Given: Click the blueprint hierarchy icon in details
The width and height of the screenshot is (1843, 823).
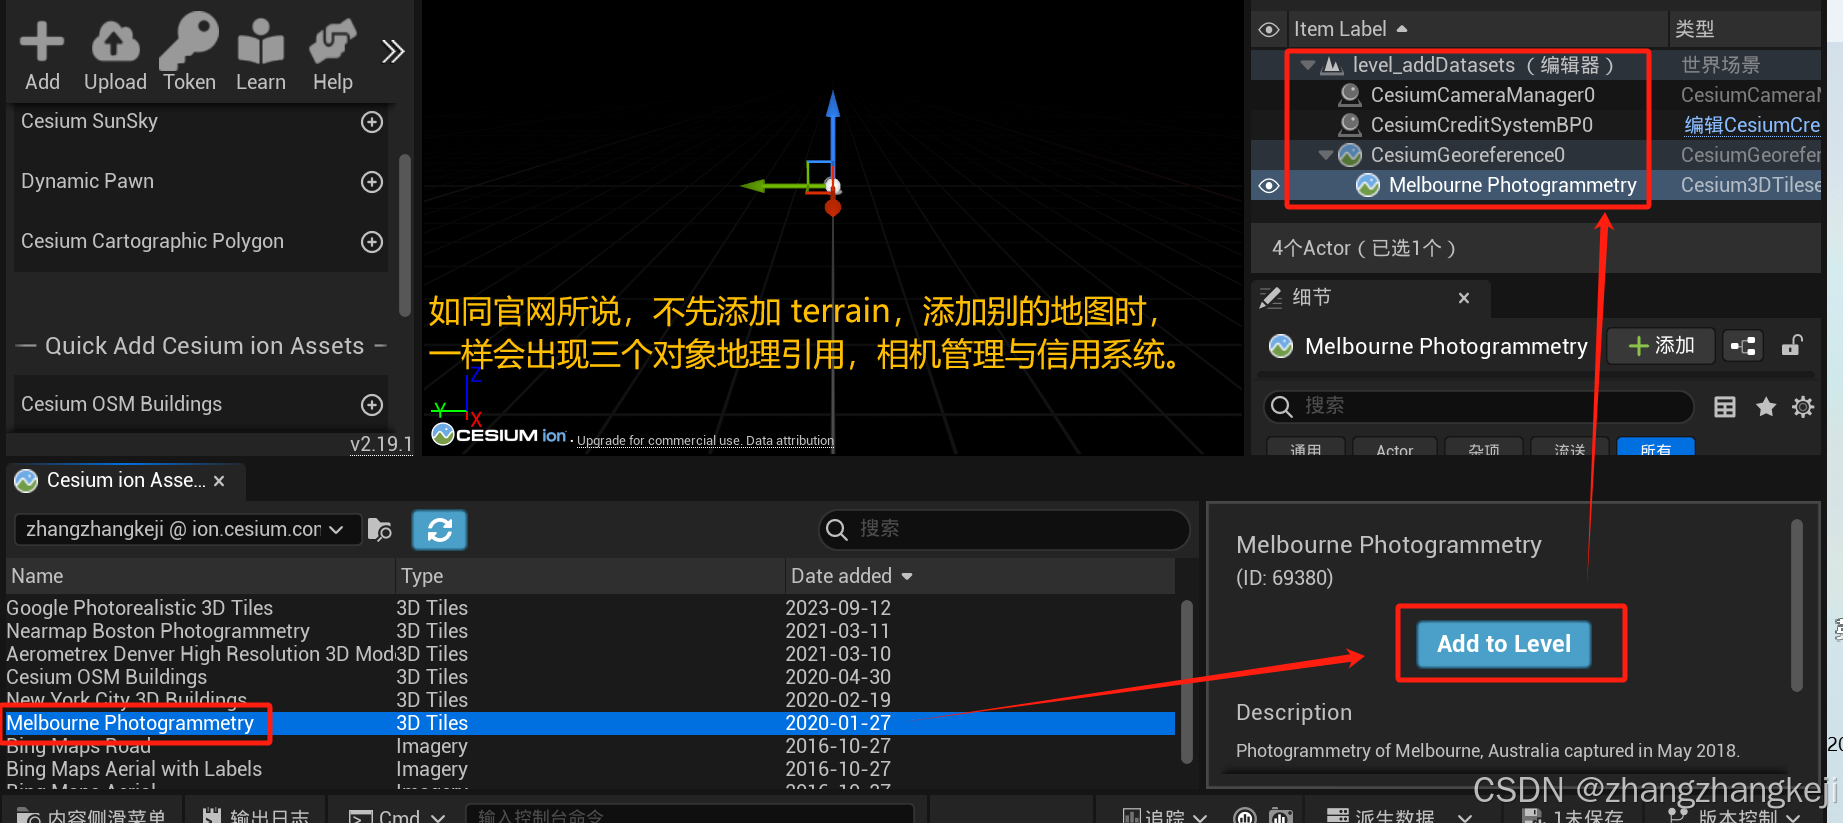Looking at the screenshot, I should (1744, 346).
